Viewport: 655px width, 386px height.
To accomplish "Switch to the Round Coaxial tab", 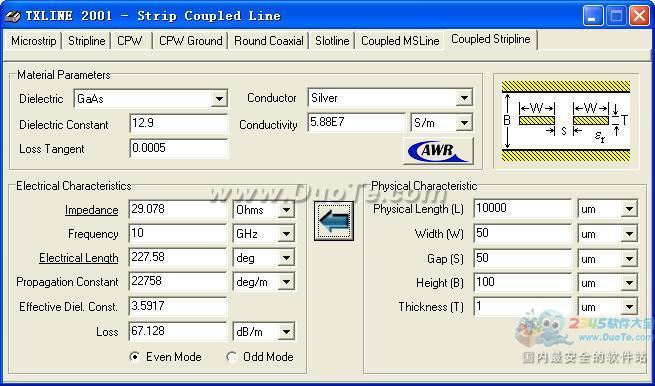I will point(269,41).
